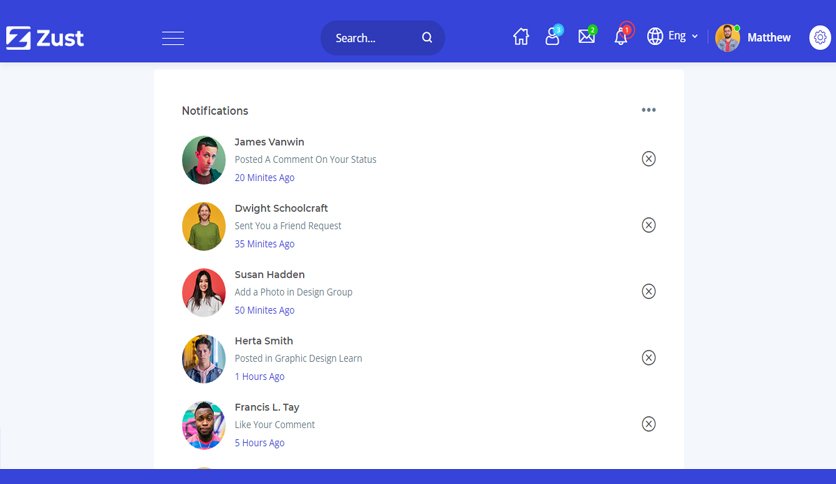Screen dimensions: 836x484
Task: Click '35 Minites Ago' timestamp
Action: (264, 244)
